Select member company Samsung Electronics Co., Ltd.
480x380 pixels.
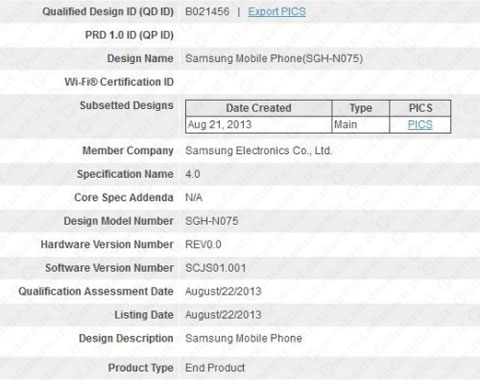click(x=258, y=151)
